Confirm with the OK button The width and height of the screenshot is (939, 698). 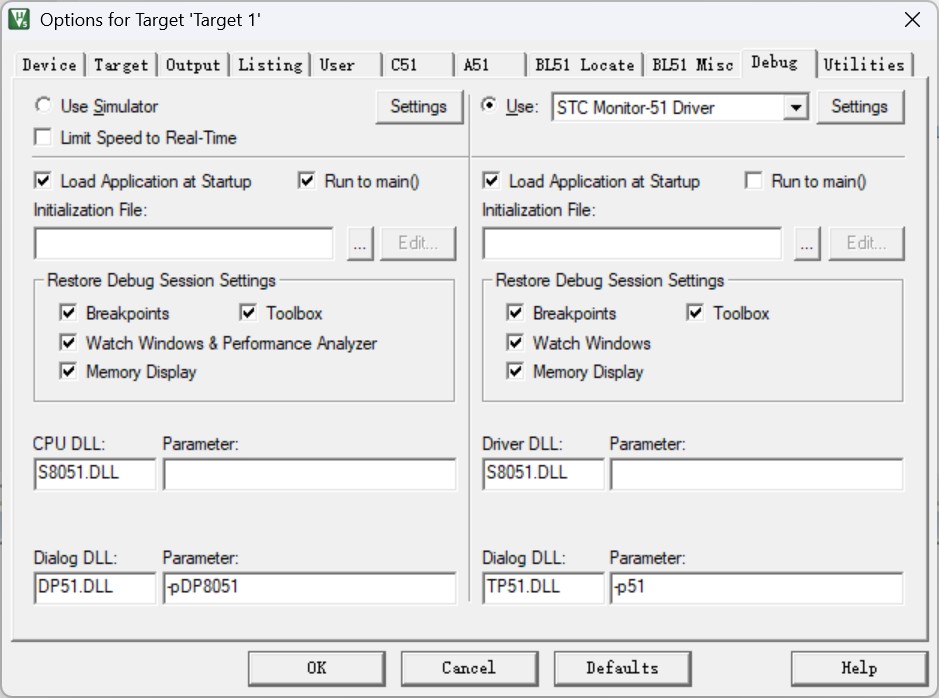coord(317,668)
